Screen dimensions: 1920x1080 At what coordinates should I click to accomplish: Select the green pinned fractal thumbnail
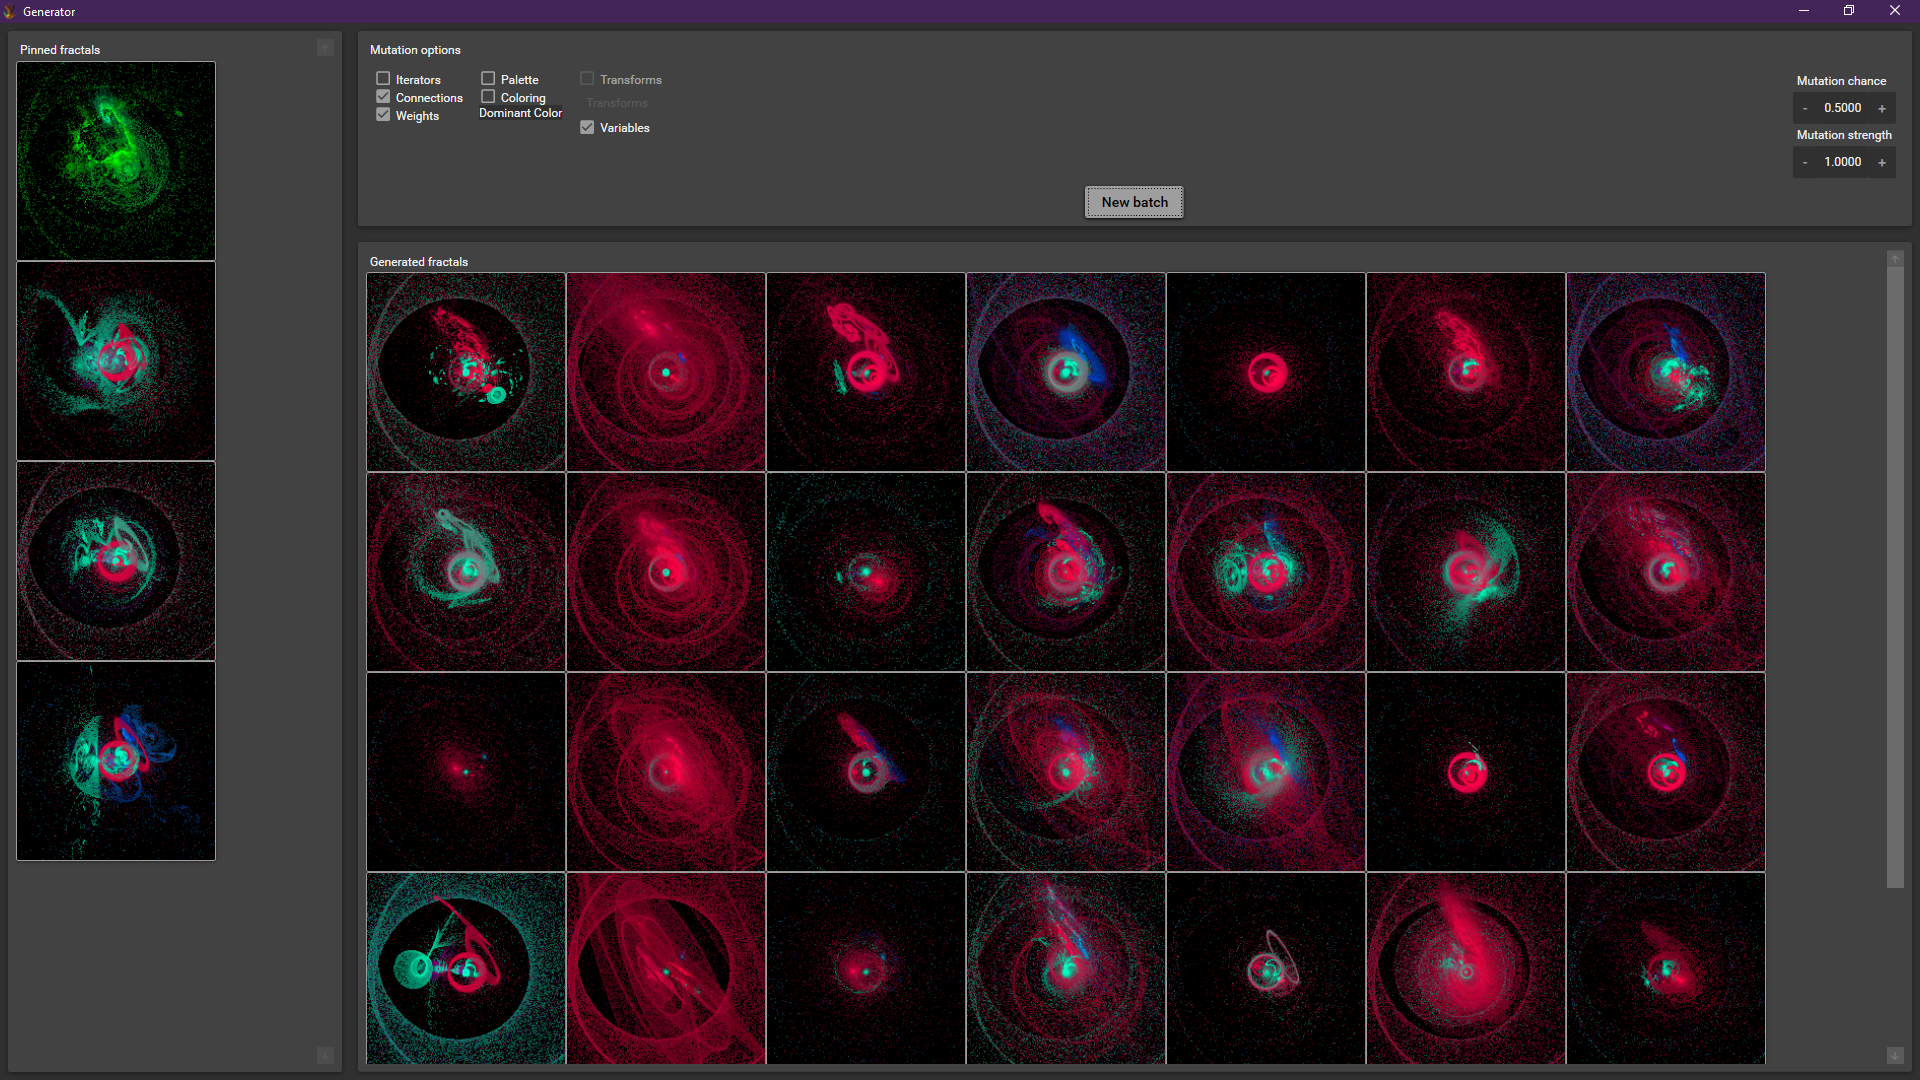pyautogui.click(x=116, y=161)
